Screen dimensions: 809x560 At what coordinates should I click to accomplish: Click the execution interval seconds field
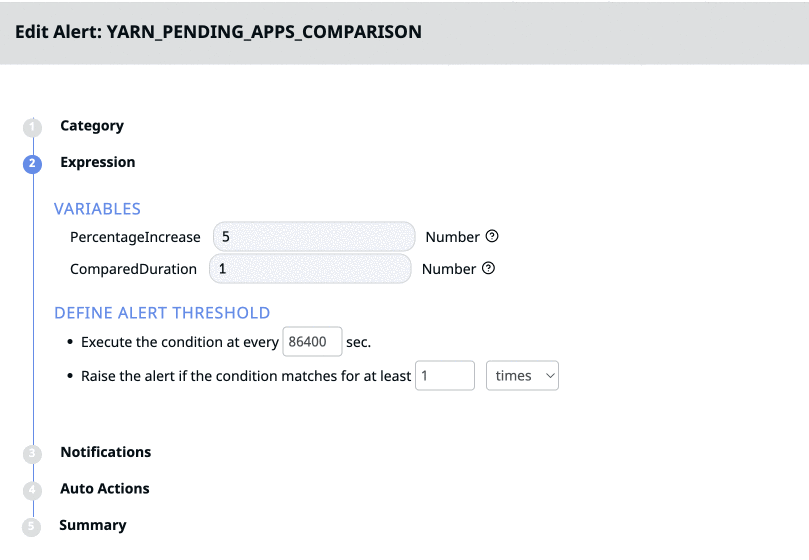pyautogui.click(x=312, y=342)
